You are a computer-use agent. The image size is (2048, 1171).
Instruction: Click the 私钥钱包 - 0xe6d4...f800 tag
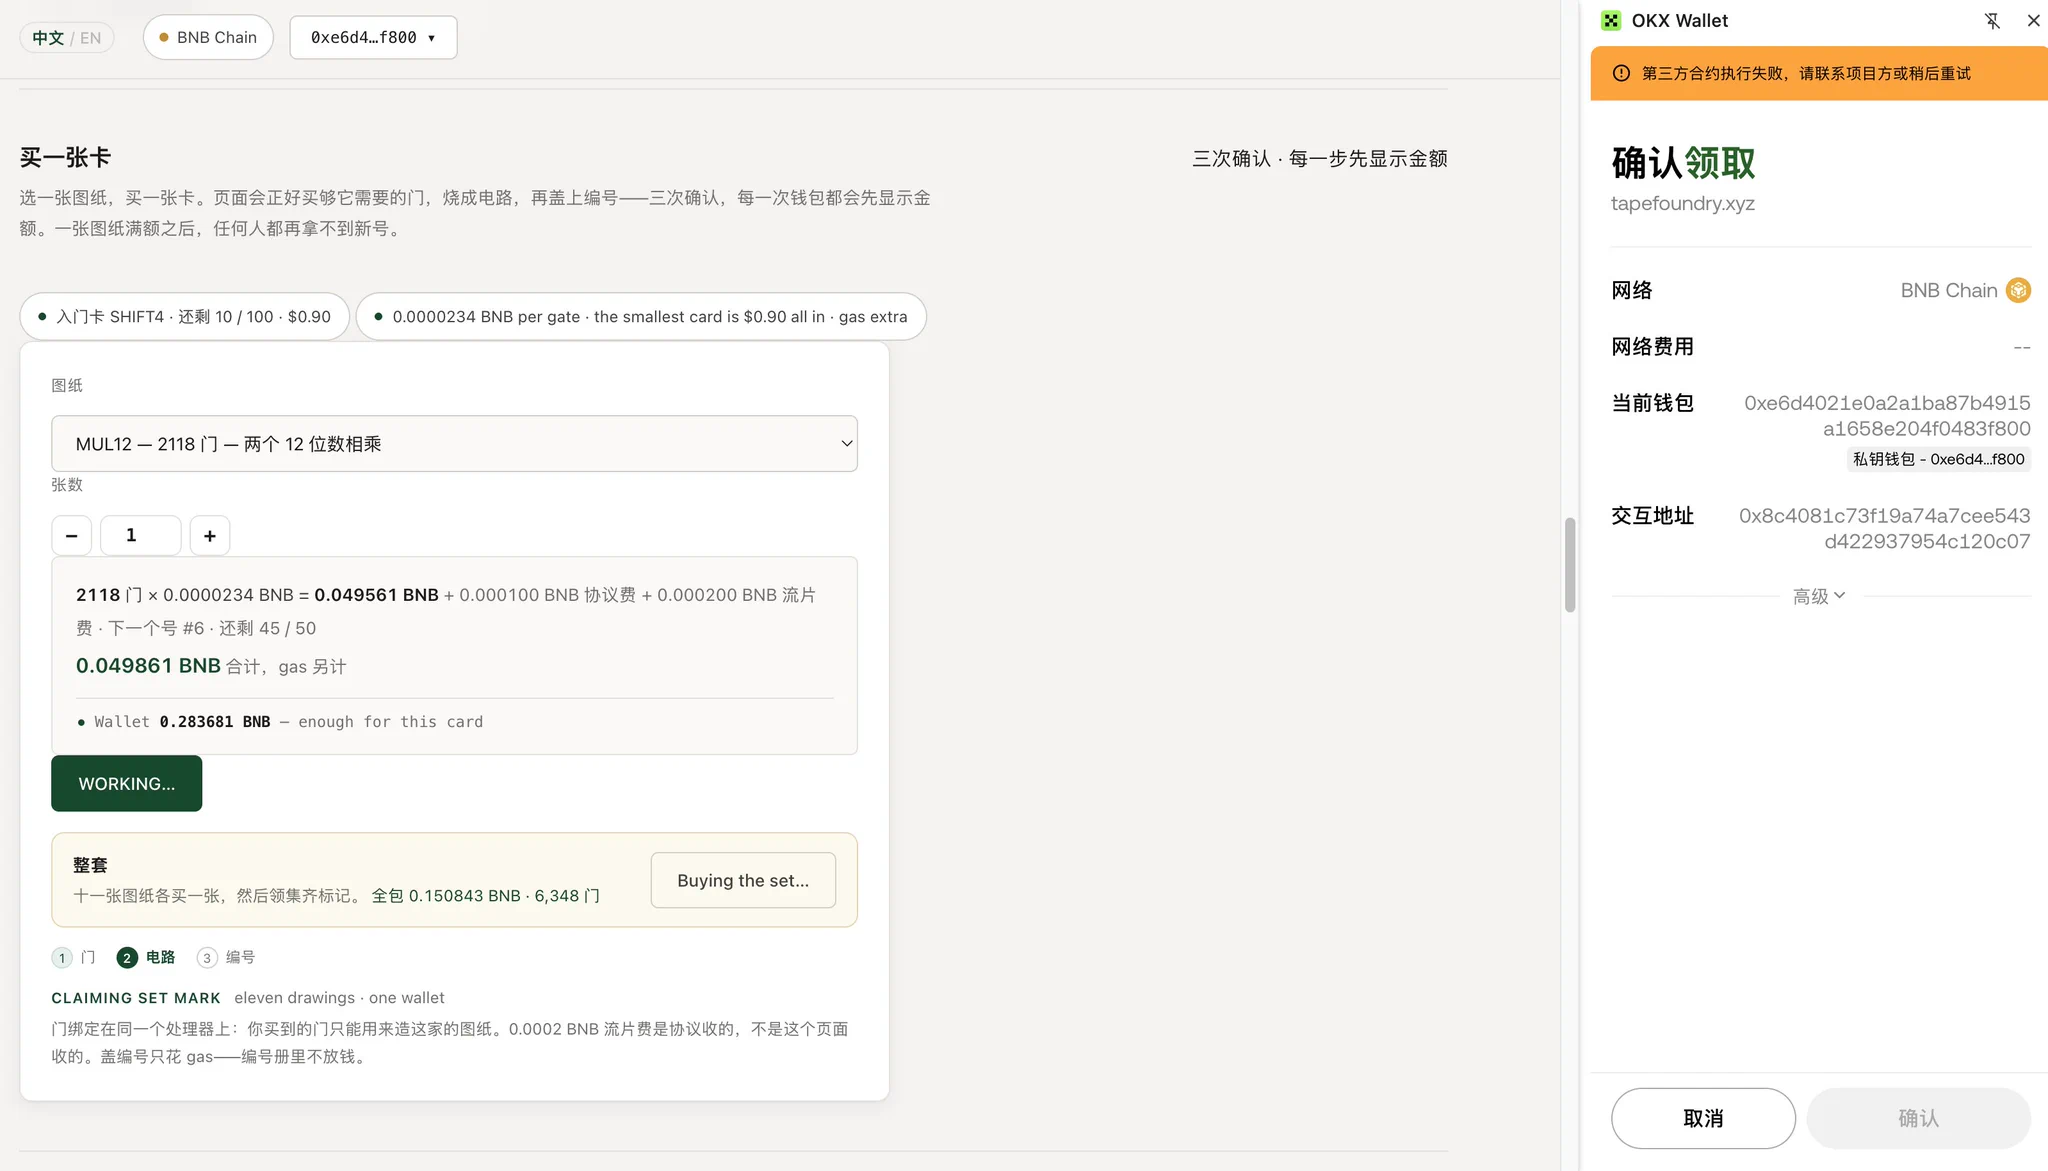click(x=1938, y=459)
